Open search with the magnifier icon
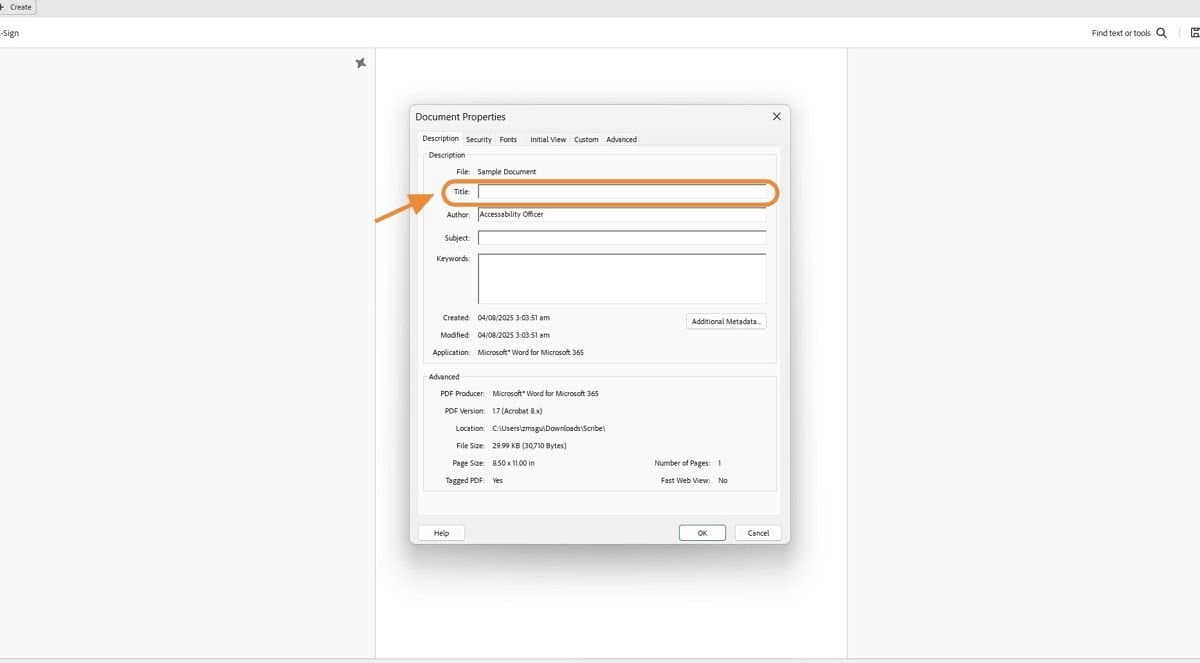The height and width of the screenshot is (663, 1200). (1160, 32)
